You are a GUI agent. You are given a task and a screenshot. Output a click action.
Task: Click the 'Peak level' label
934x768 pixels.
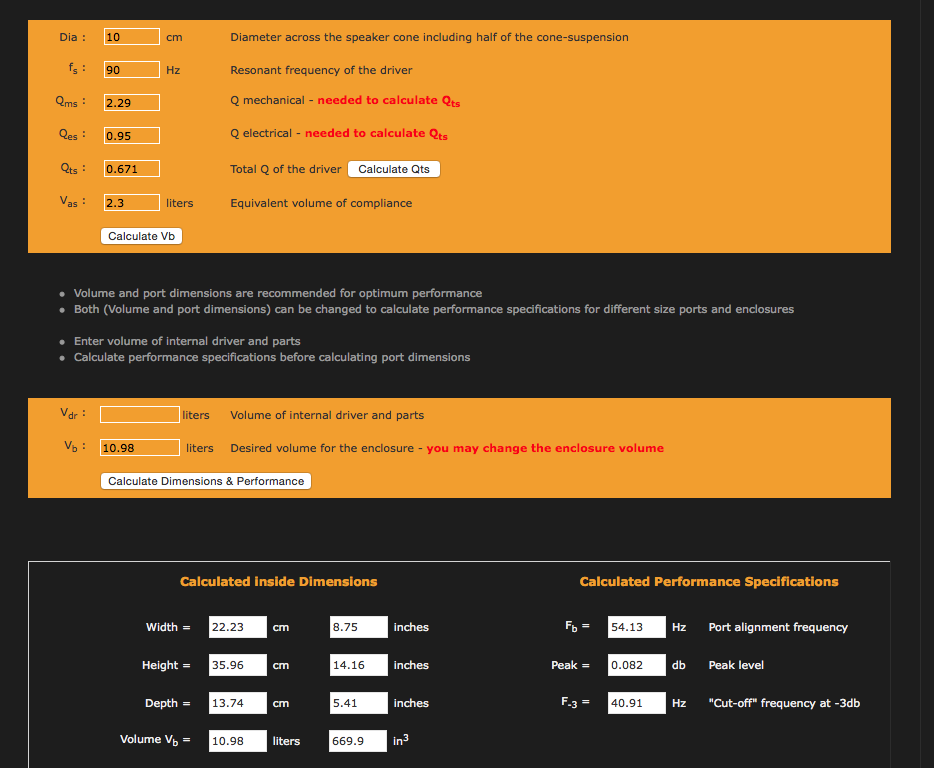[x=736, y=665]
